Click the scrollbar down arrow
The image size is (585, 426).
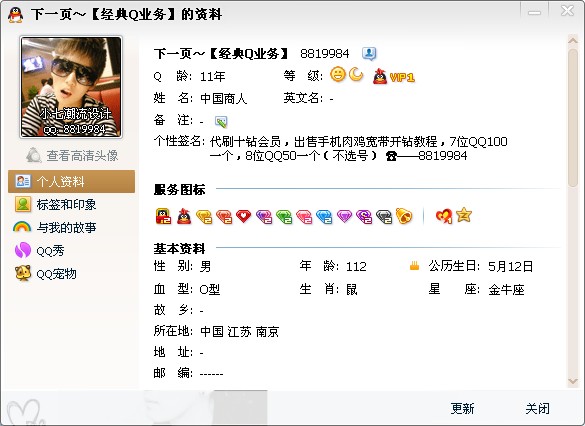point(573,381)
